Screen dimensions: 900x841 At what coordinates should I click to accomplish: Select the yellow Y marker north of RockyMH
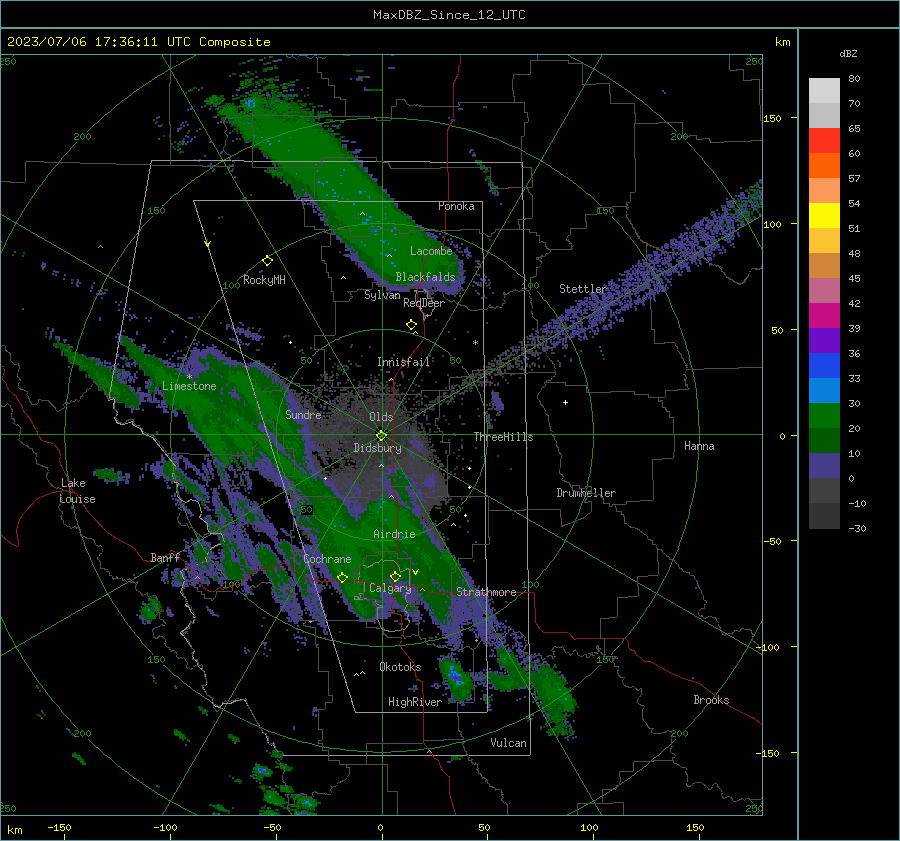point(207,244)
